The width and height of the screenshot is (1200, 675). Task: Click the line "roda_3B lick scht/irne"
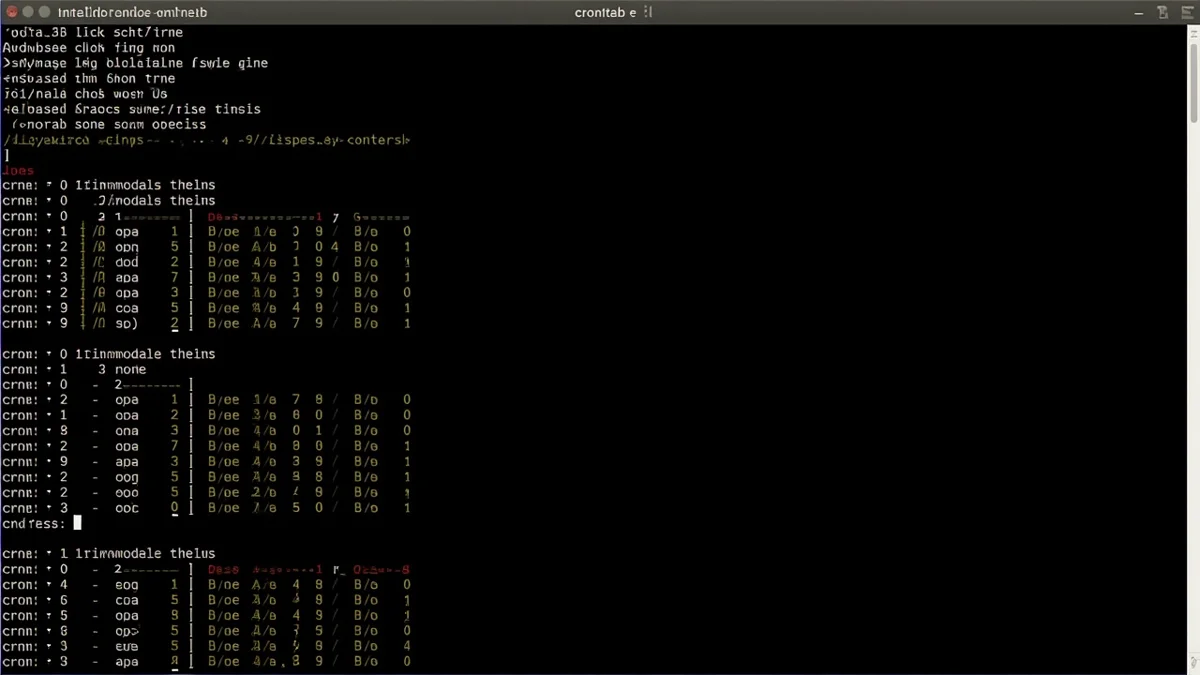tap(95, 32)
